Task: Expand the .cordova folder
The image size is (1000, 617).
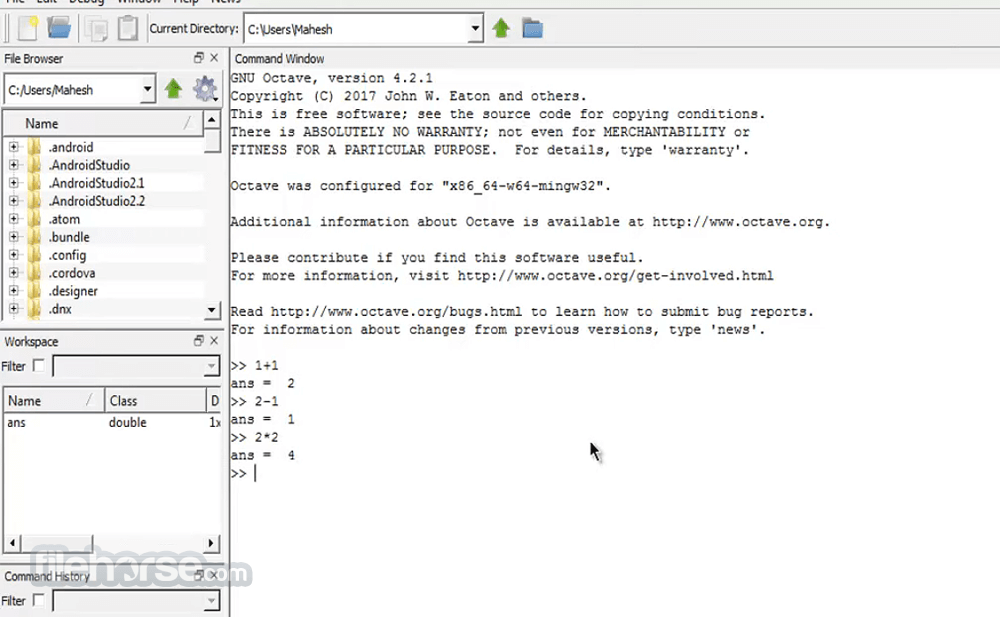Action: [13, 272]
